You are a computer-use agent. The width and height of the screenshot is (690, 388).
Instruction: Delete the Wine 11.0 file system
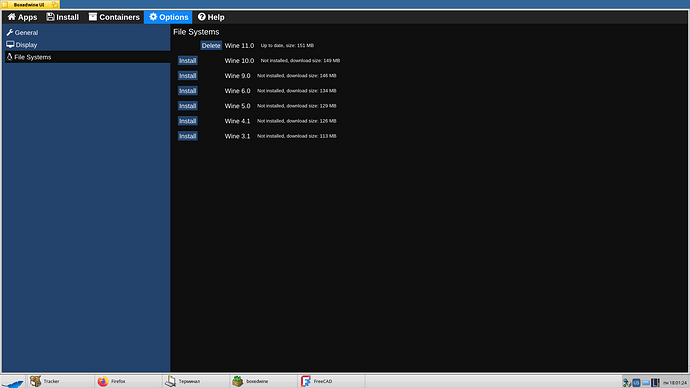(211, 45)
